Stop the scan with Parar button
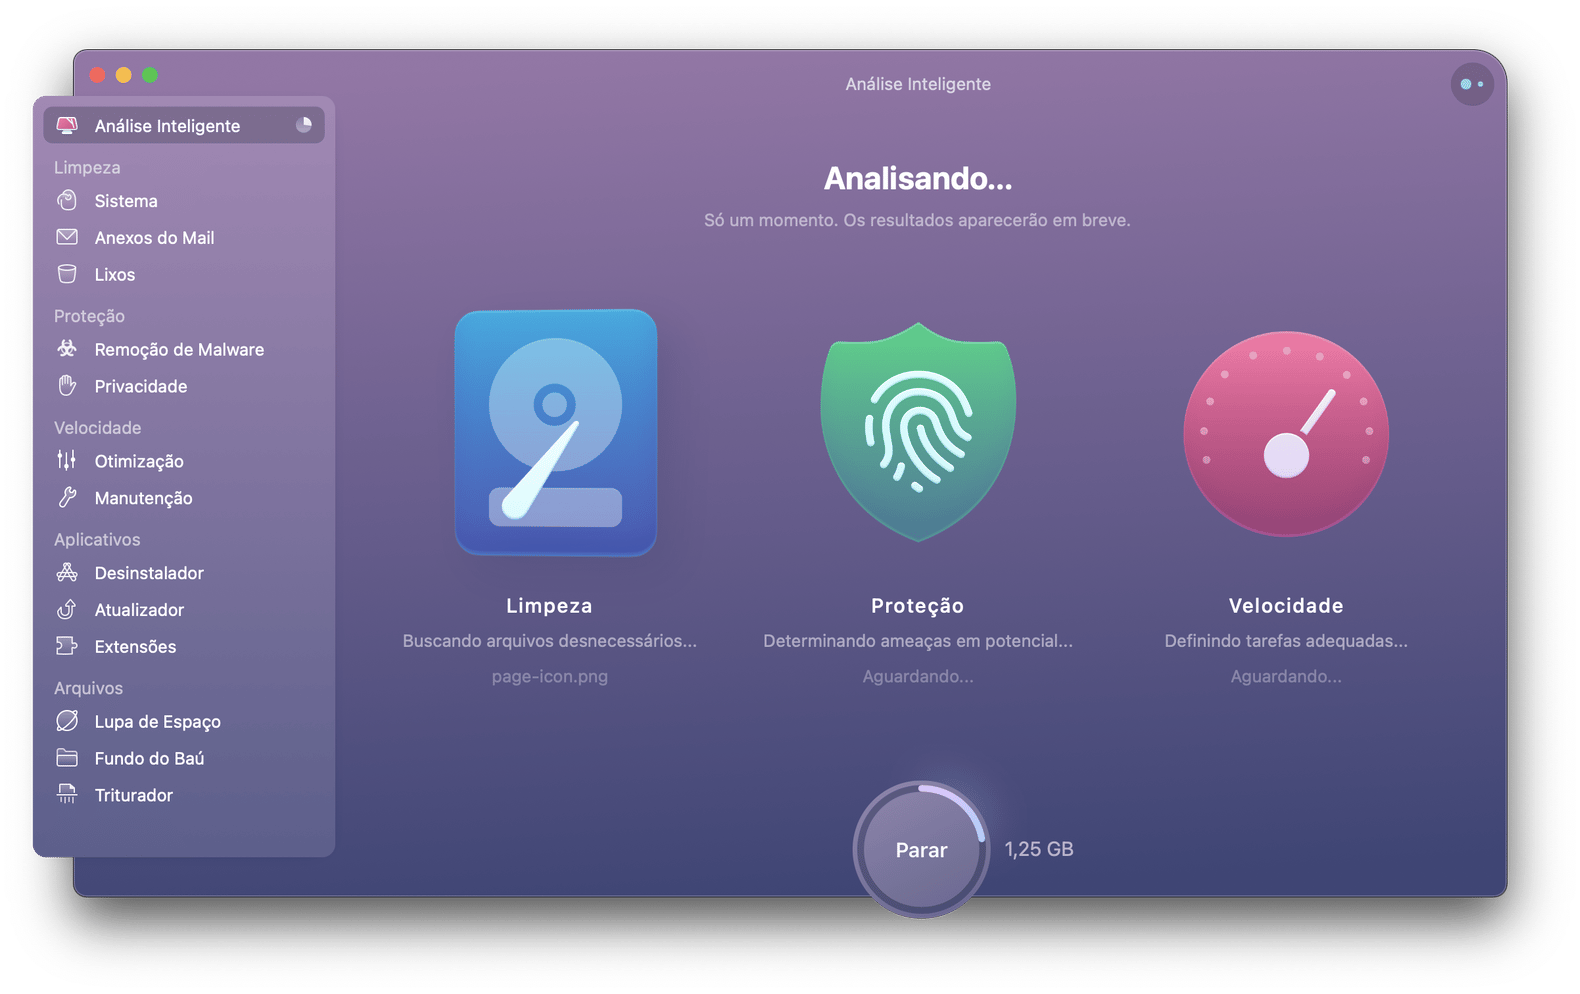 (921, 850)
